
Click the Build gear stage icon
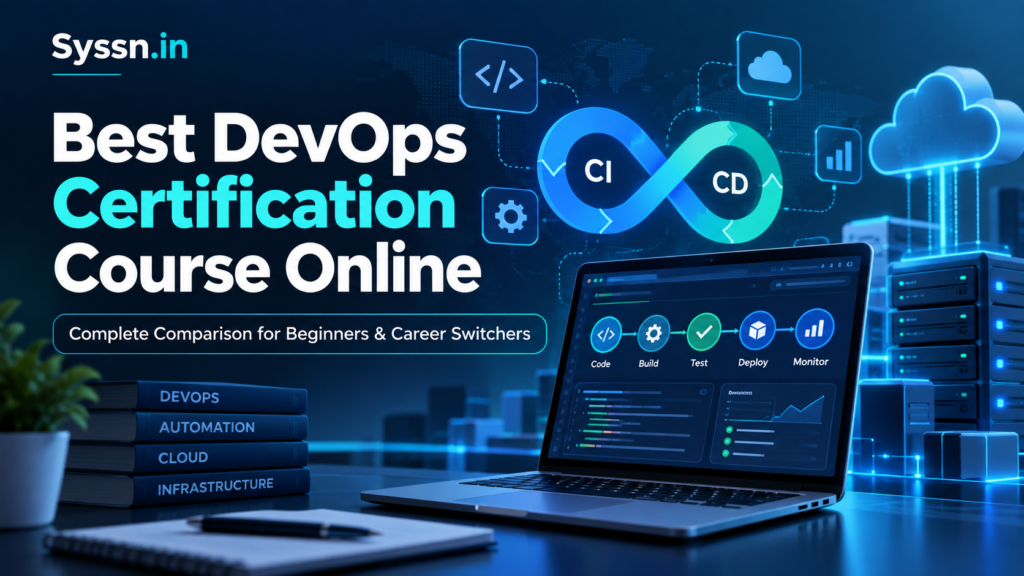(x=652, y=334)
